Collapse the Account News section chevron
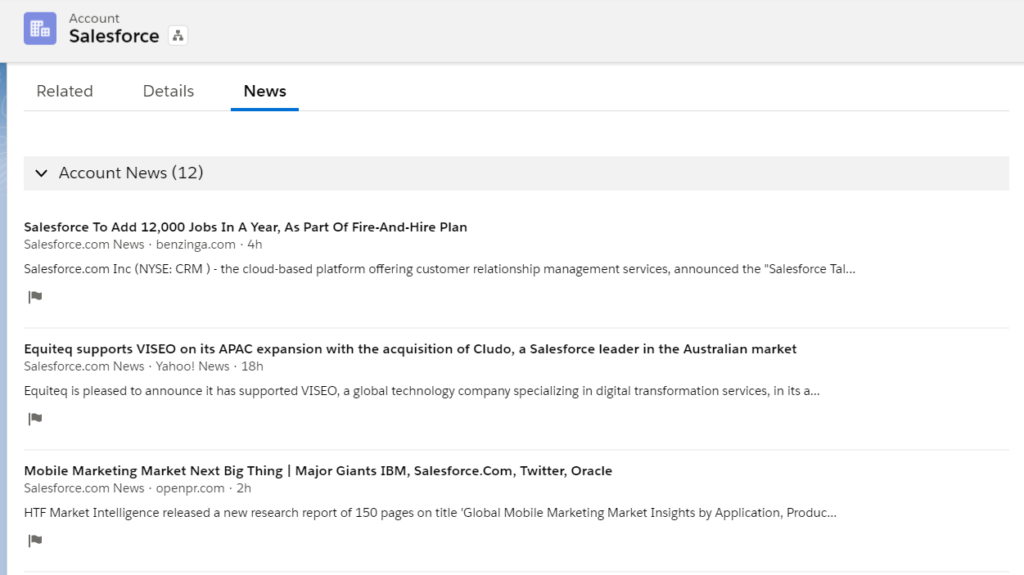The image size is (1024, 575). pyautogui.click(x=41, y=173)
